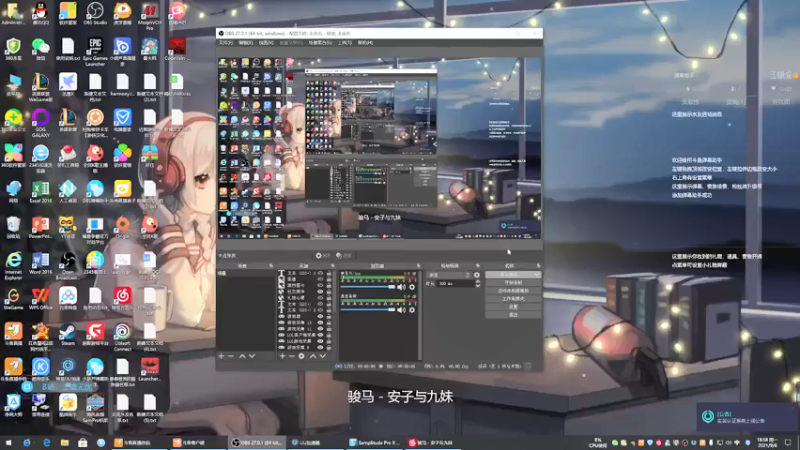Toggle visibility eye of 游戏采集 8 source
The height and width of the screenshot is (450, 800).
tap(320, 347)
